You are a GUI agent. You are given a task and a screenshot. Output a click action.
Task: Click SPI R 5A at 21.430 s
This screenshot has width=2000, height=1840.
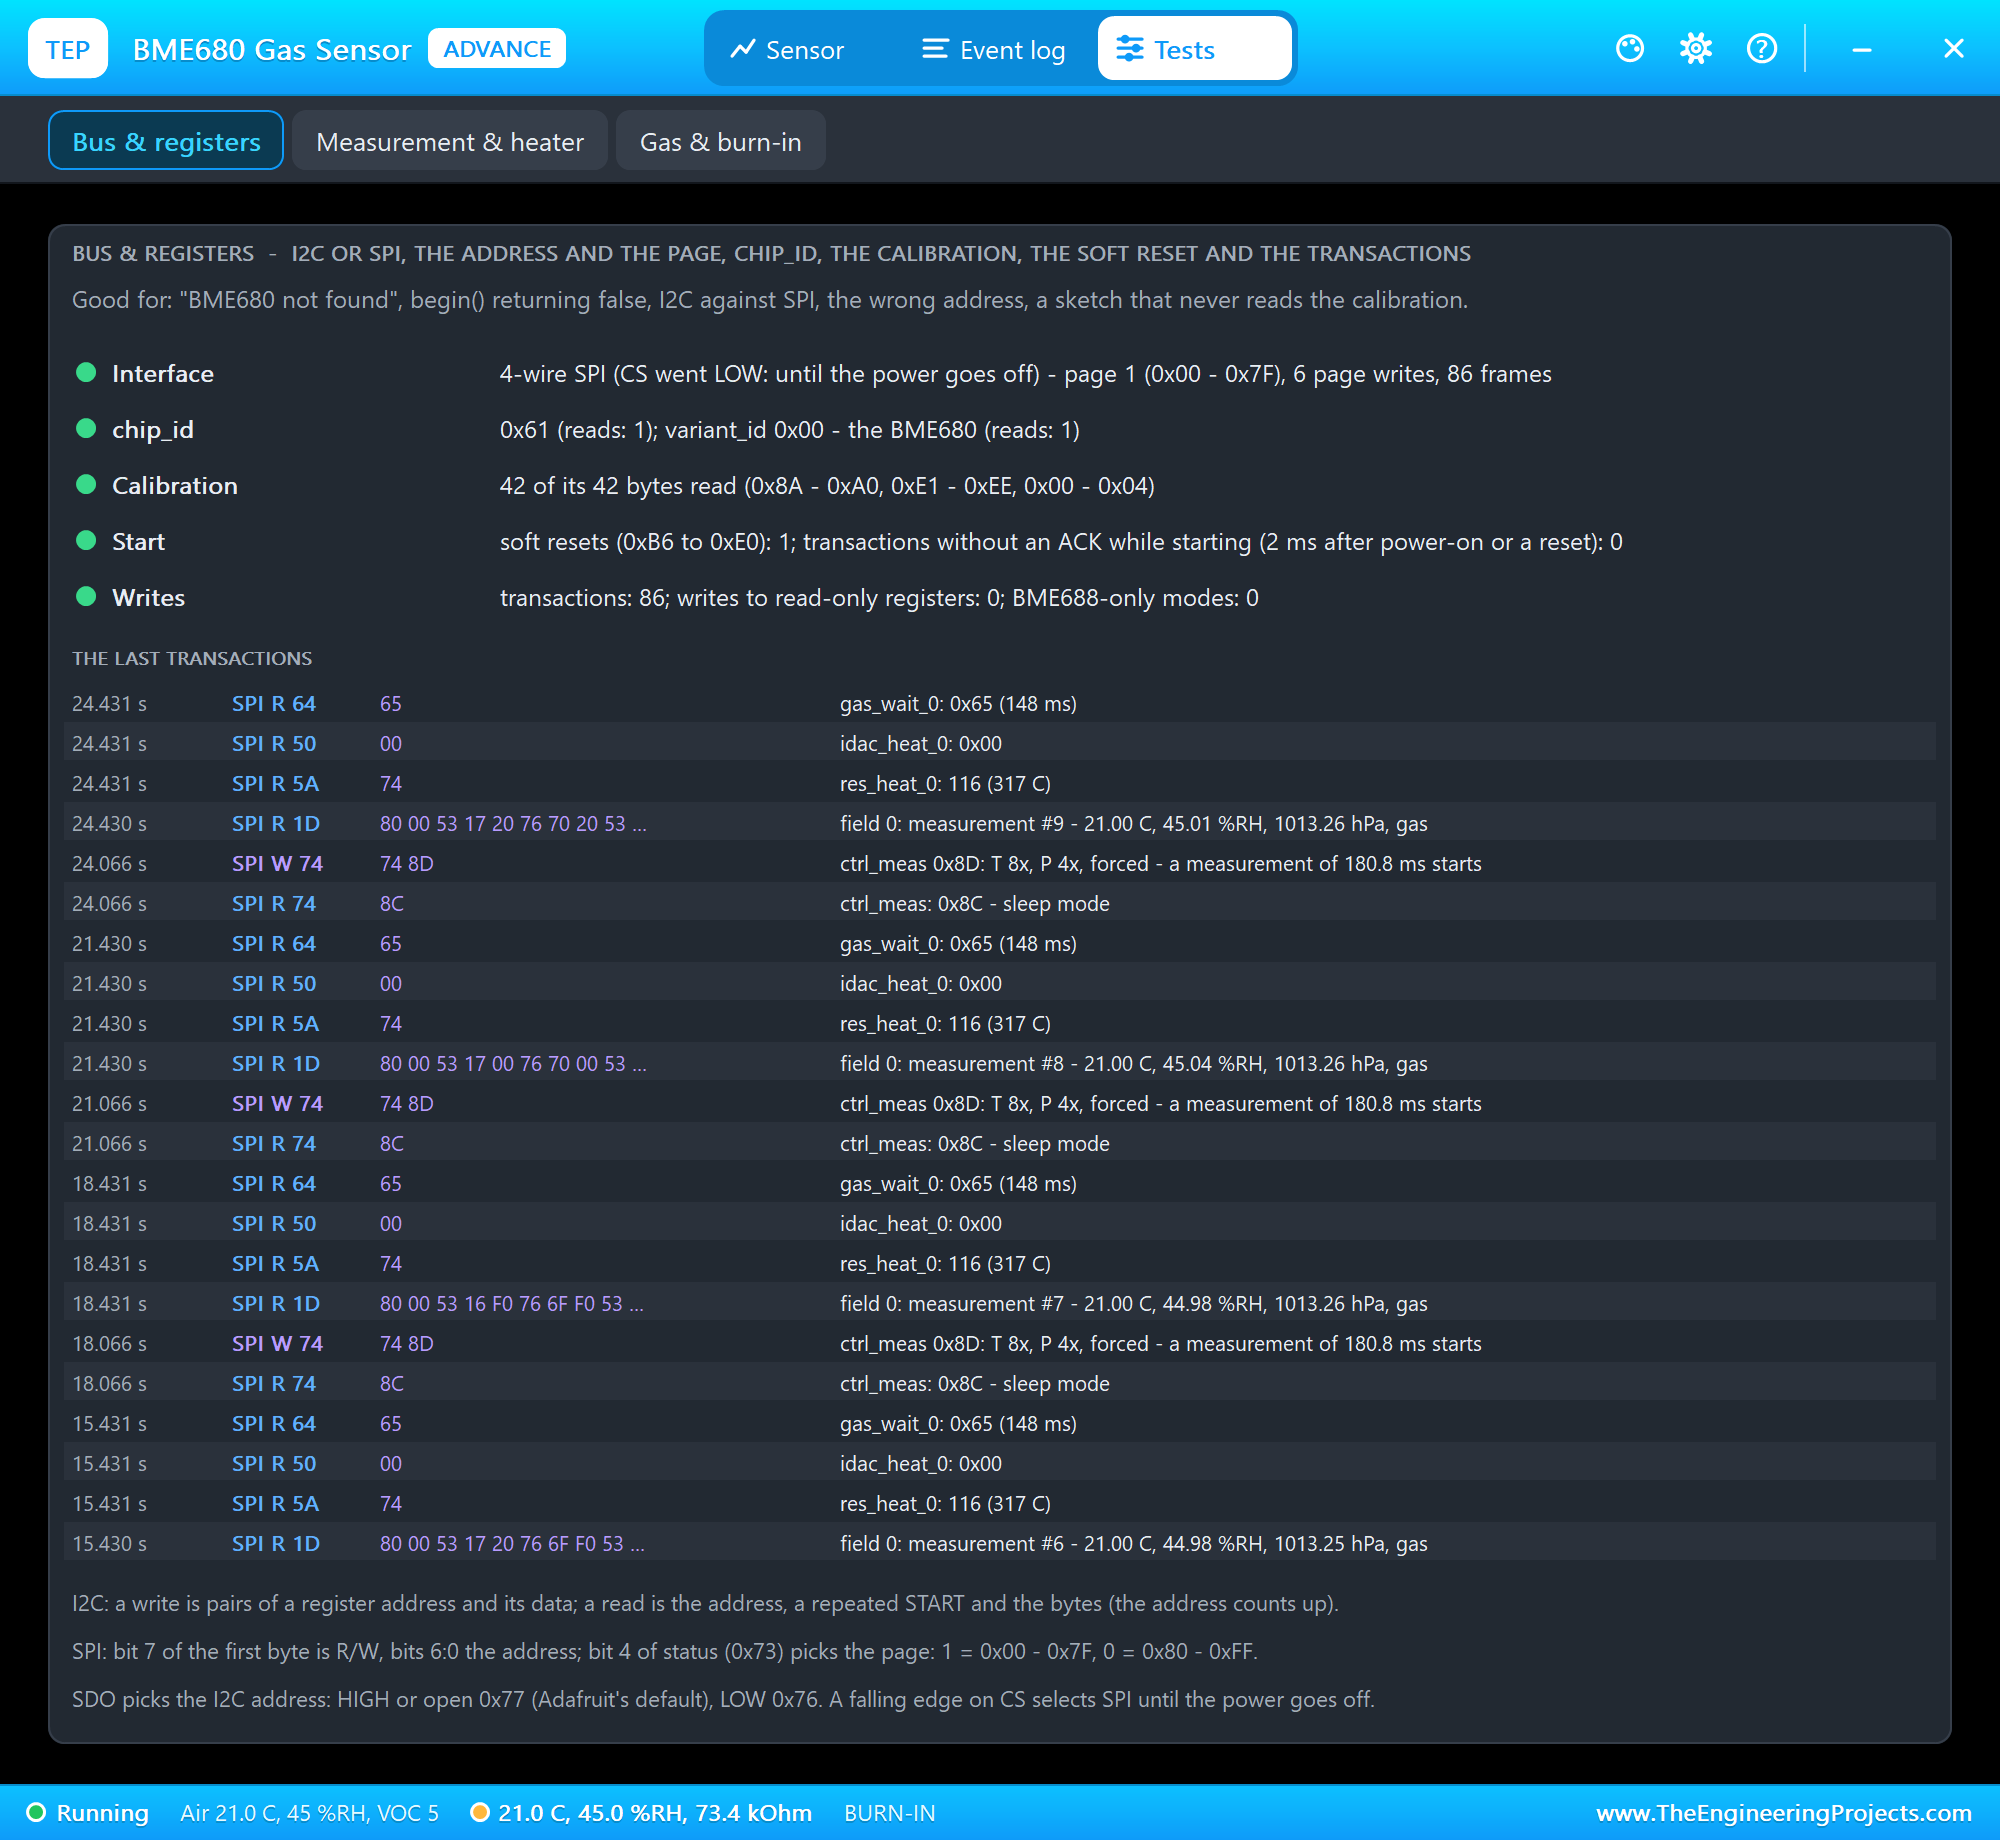[x=275, y=1023]
